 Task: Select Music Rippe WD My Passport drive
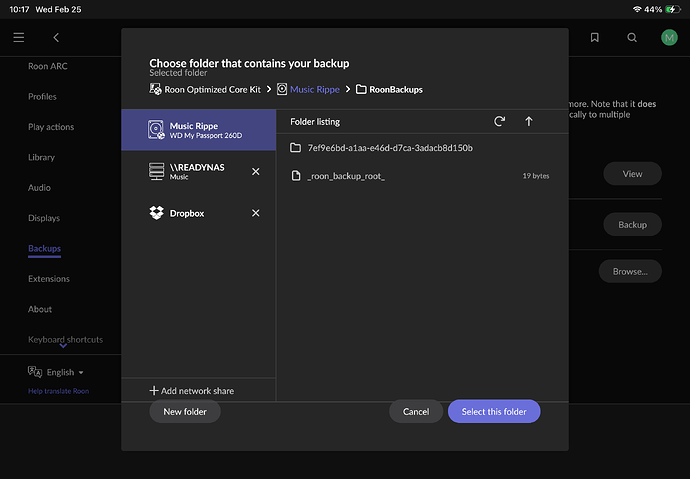[x=198, y=130]
